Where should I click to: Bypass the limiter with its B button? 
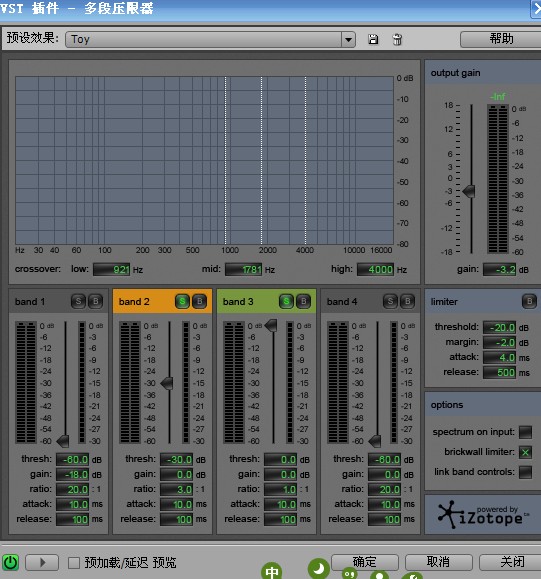pyautogui.click(x=529, y=302)
